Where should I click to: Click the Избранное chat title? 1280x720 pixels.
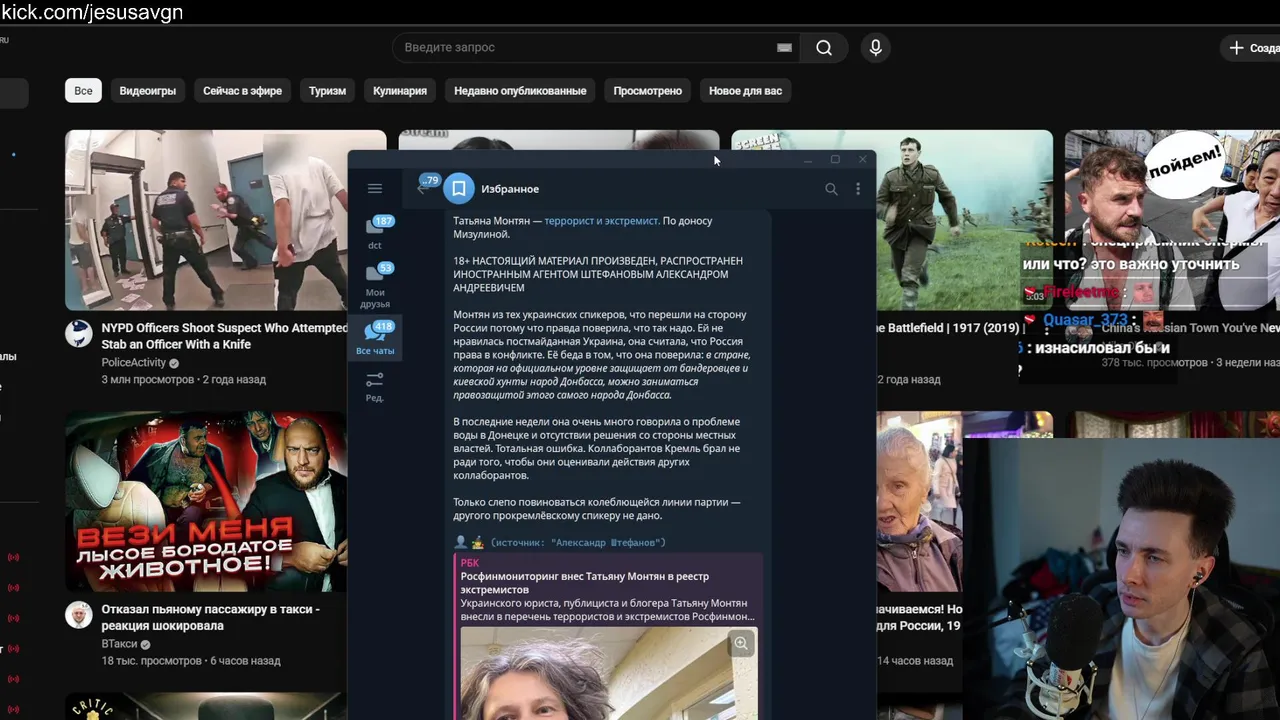[510, 189]
